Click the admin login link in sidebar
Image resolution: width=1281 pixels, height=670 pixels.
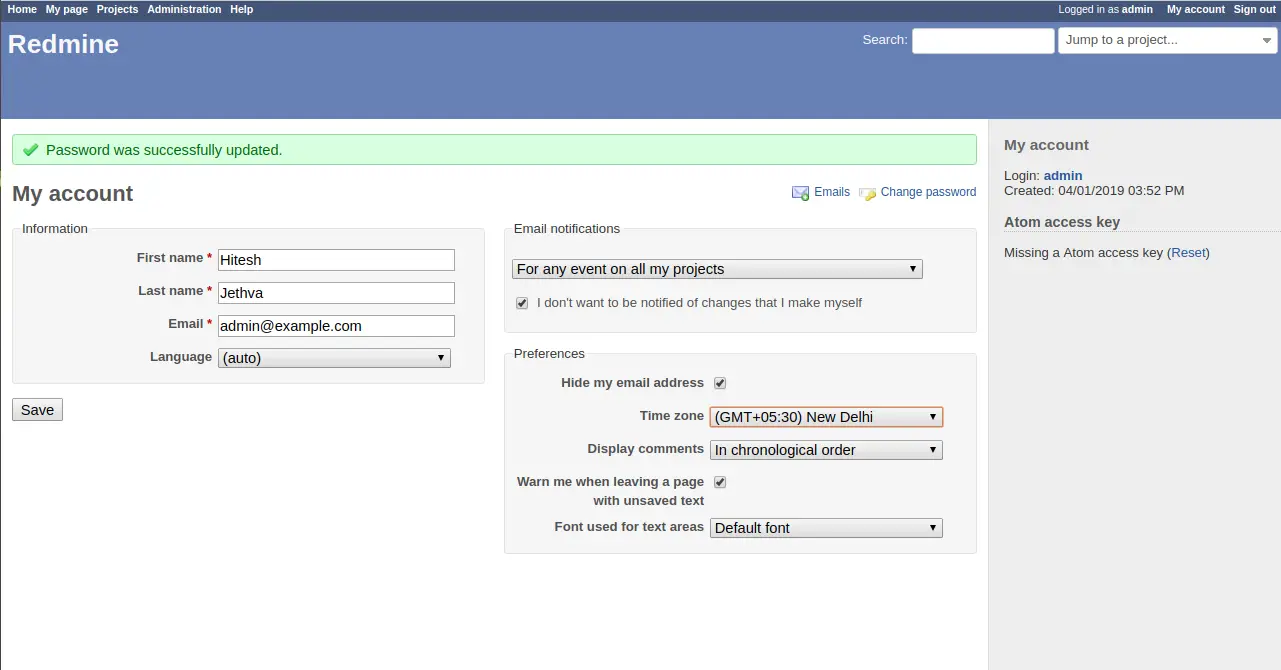[1063, 175]
